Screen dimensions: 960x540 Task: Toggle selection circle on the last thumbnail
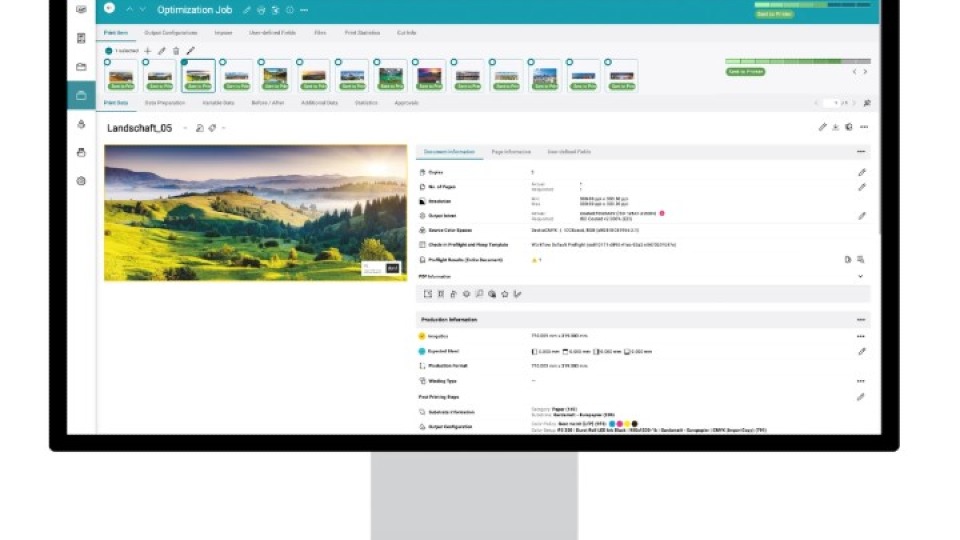tap(608, 63)
